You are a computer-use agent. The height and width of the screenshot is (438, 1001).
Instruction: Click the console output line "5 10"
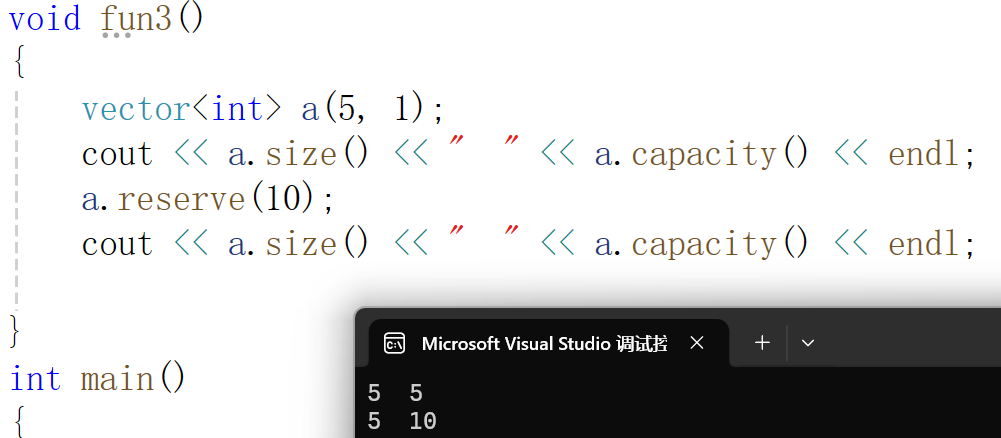(x=402, y=421)
